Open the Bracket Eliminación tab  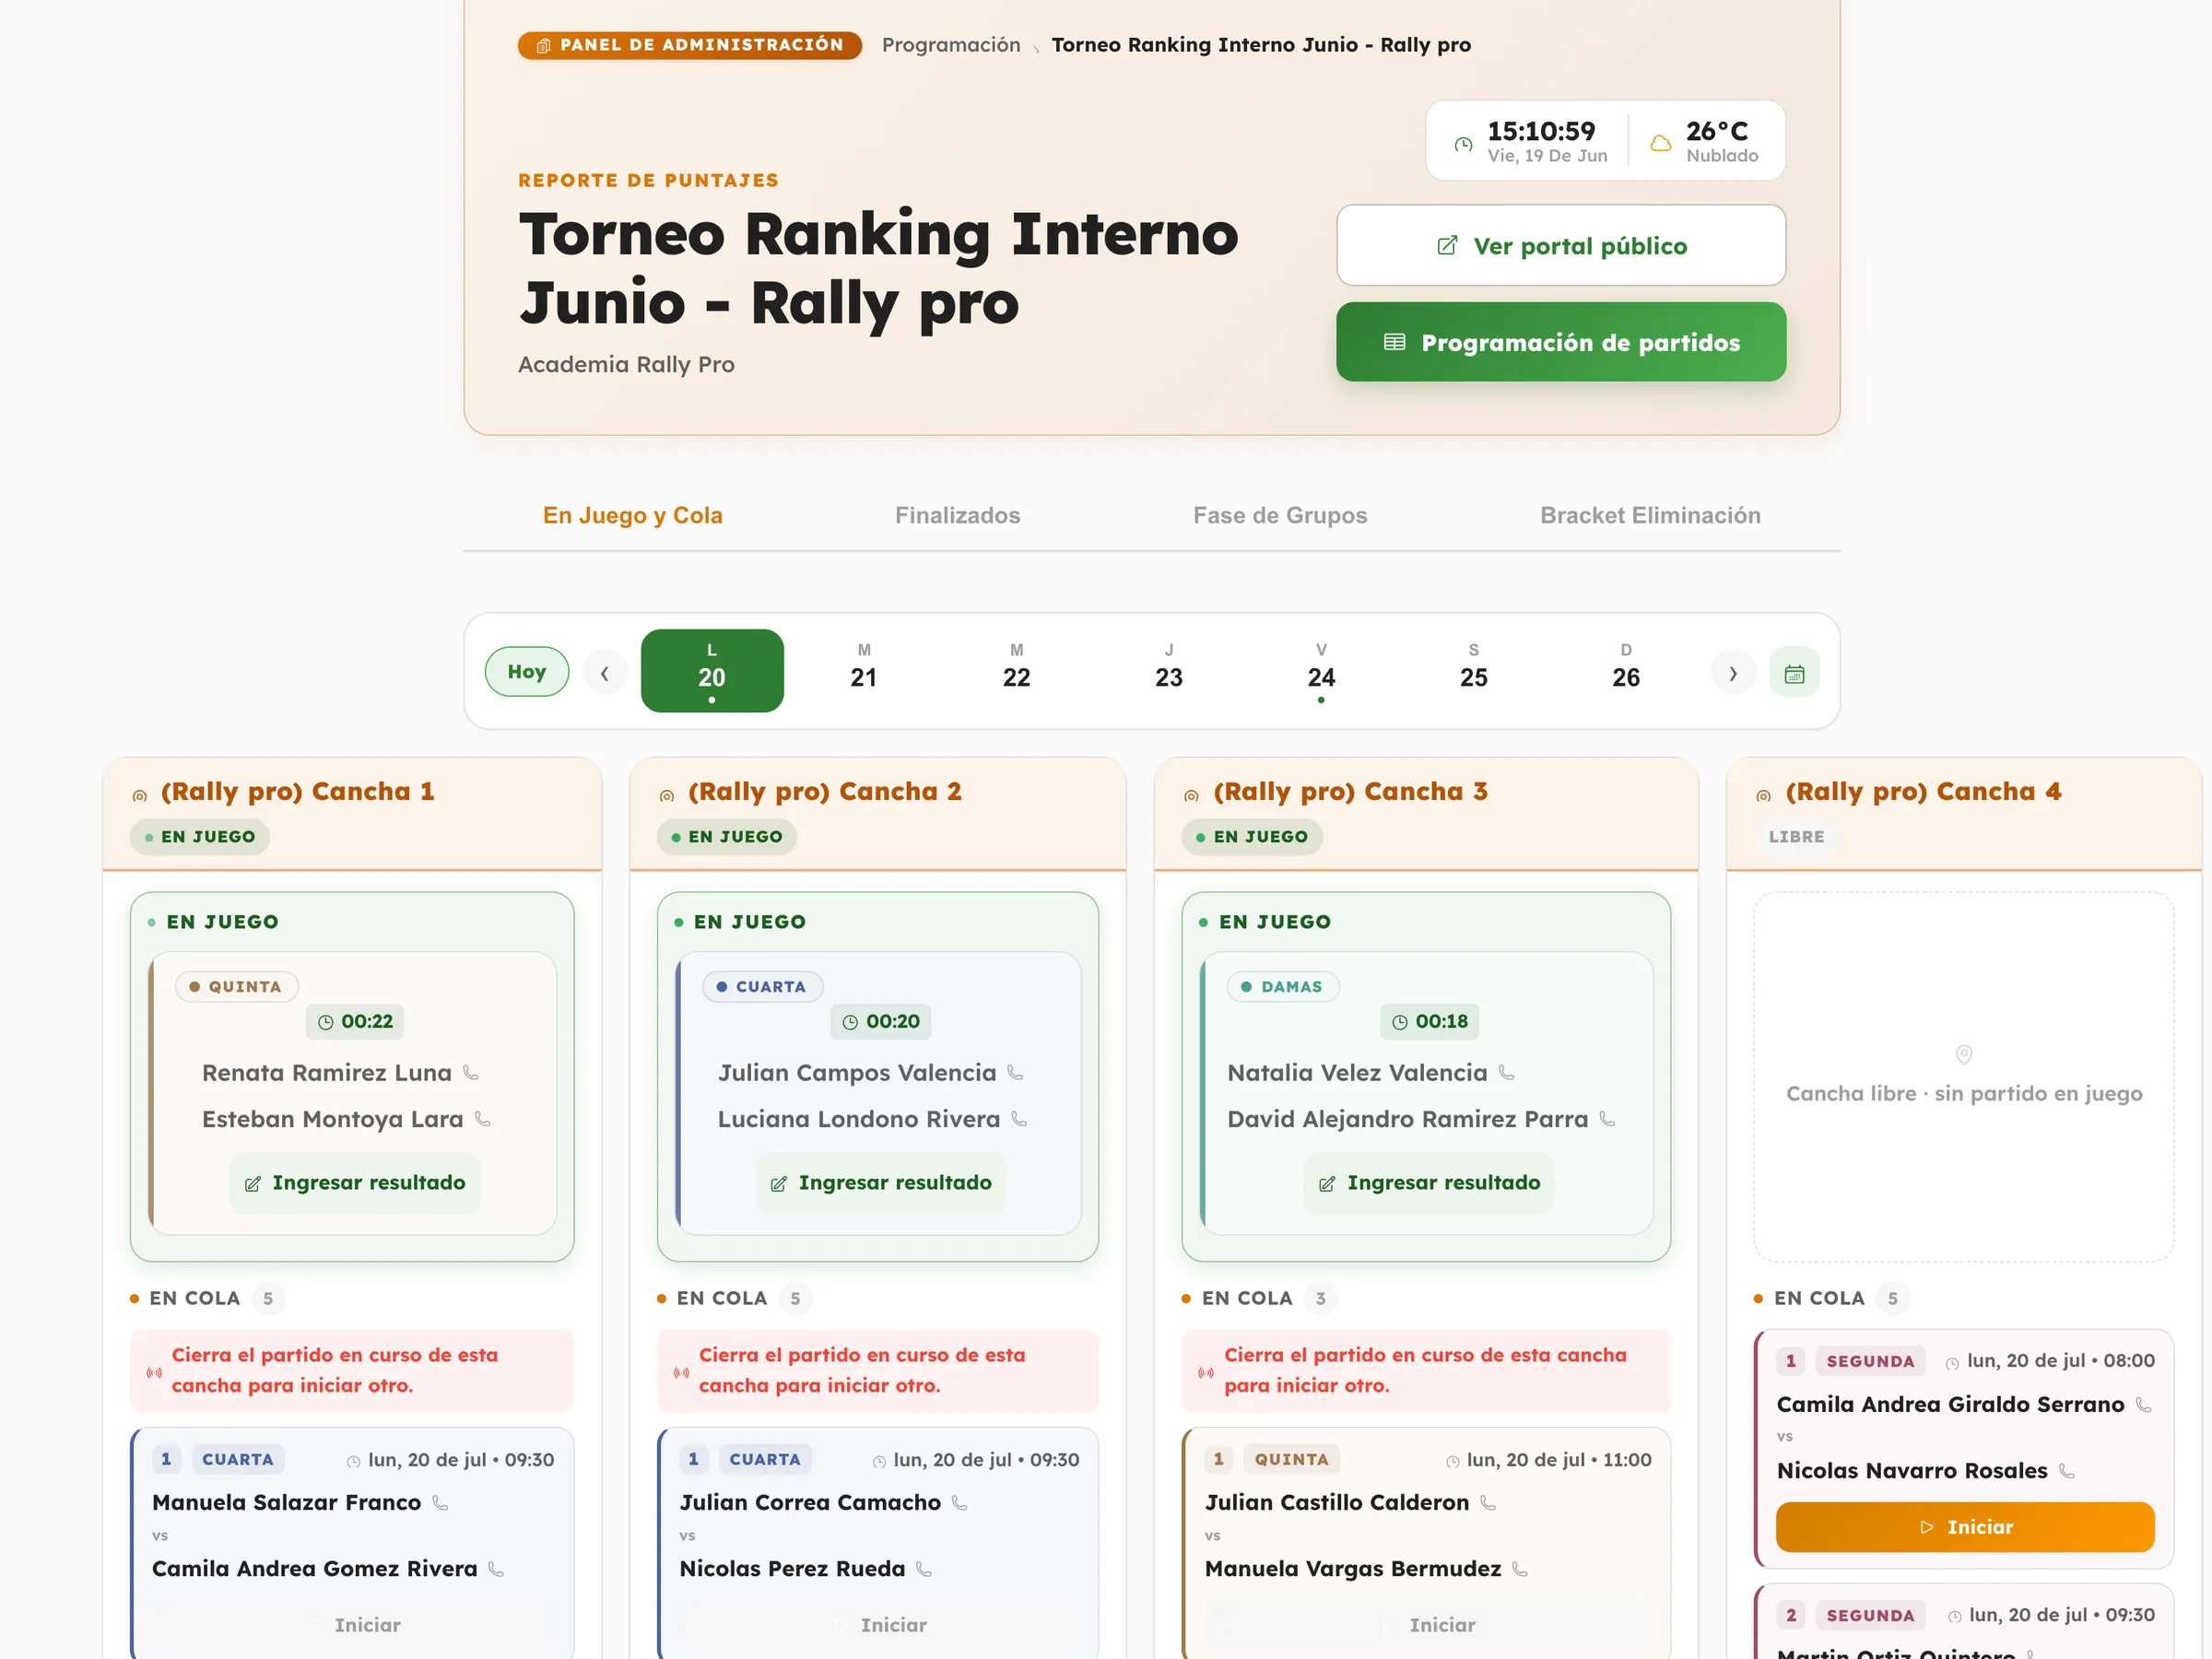(x=1650, y=515)
